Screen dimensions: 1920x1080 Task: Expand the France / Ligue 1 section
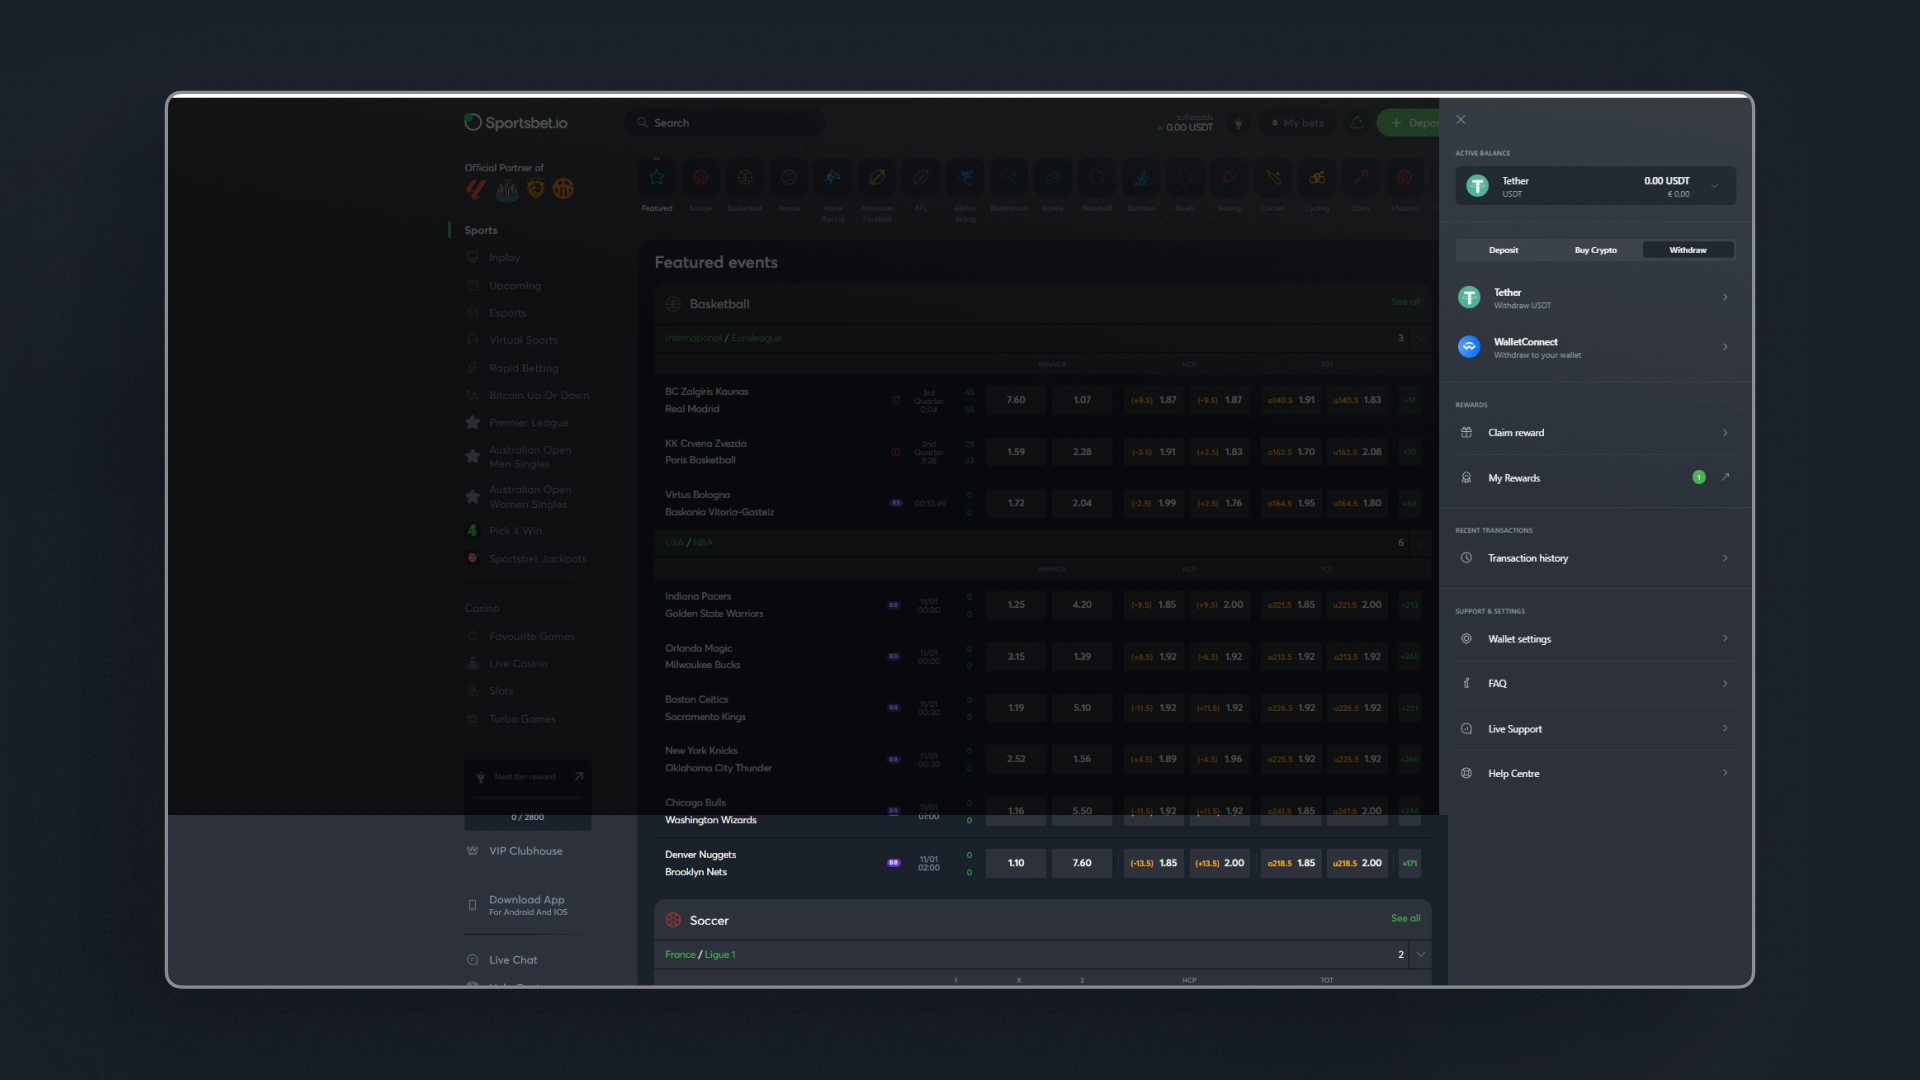(1419, 954)
